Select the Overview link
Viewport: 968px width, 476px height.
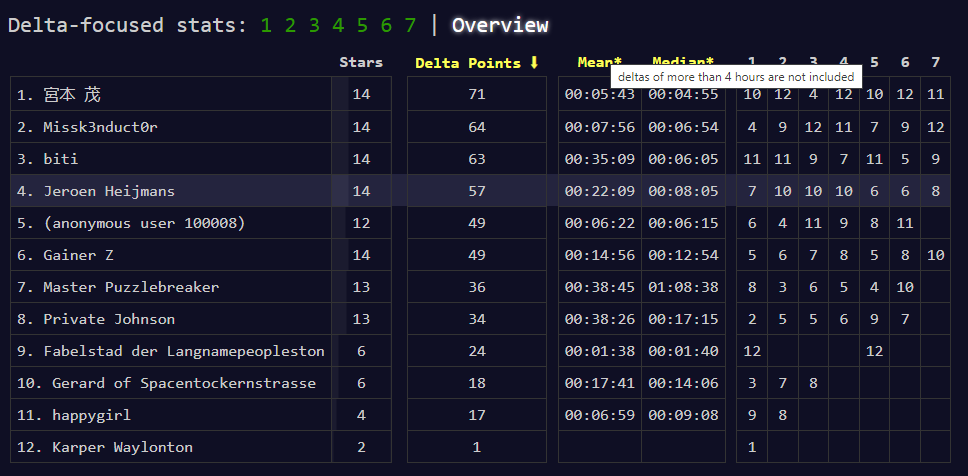point(500,25)
